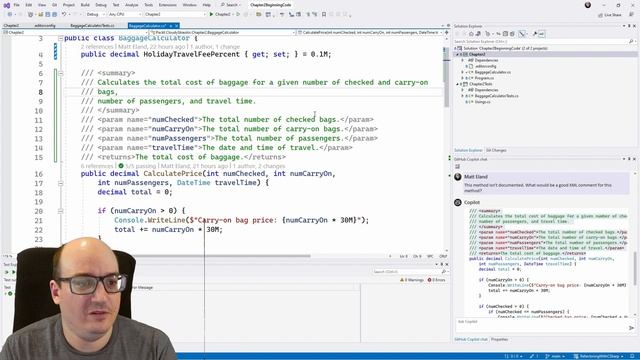Select BaggageCalculator.cs in Solution Explorer
The width and height of the screenshot is (640, 360).
[x=492, y=72]
